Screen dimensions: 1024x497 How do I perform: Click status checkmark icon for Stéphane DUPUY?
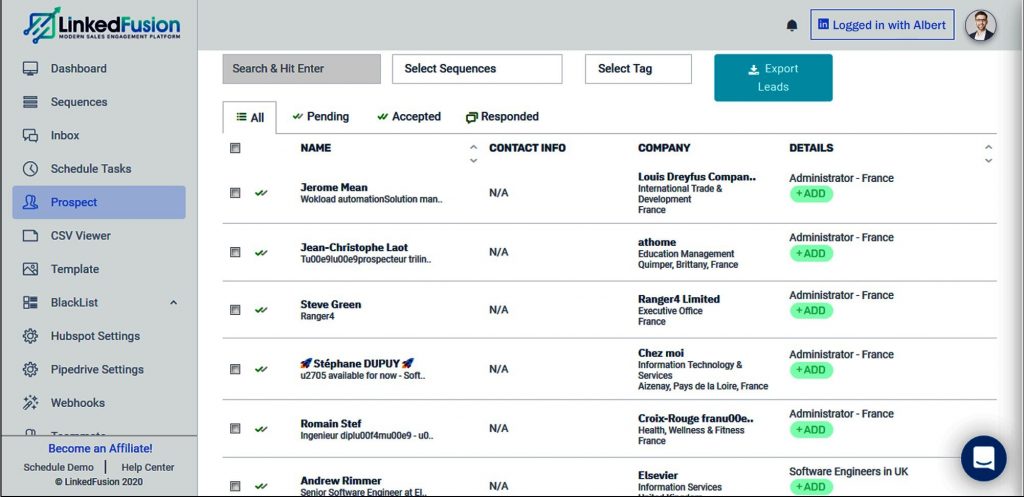pos(261,369)
